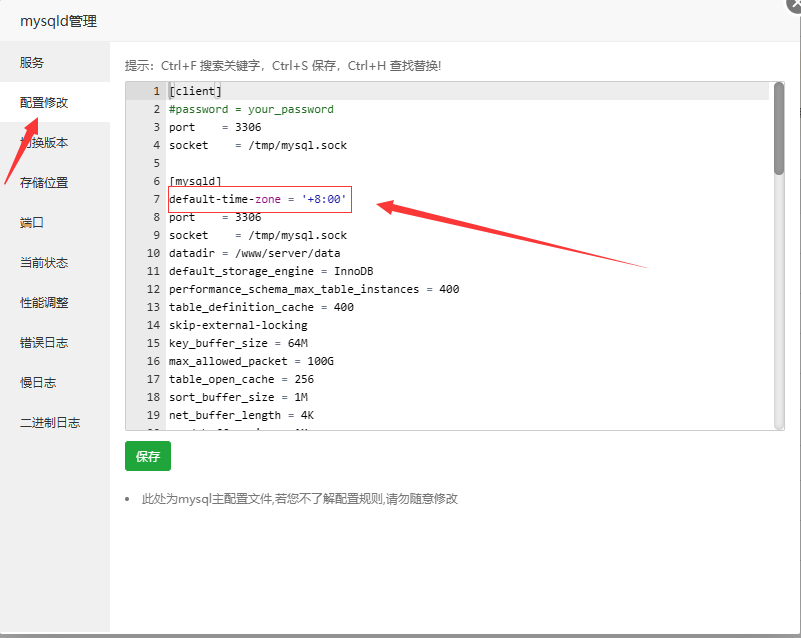
Task: Open the 性能调整 tab
Action: click(55, 302)
